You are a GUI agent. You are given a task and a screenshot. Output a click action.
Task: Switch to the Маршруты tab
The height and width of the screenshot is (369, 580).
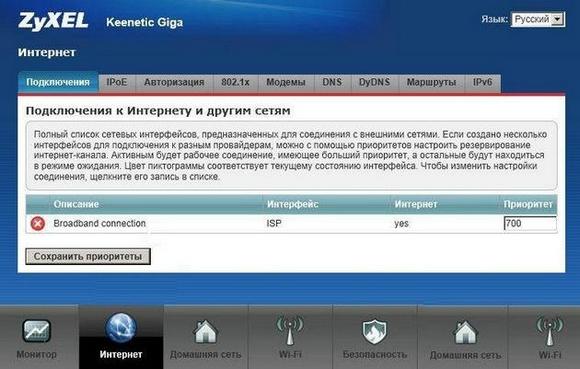[431, 82]
